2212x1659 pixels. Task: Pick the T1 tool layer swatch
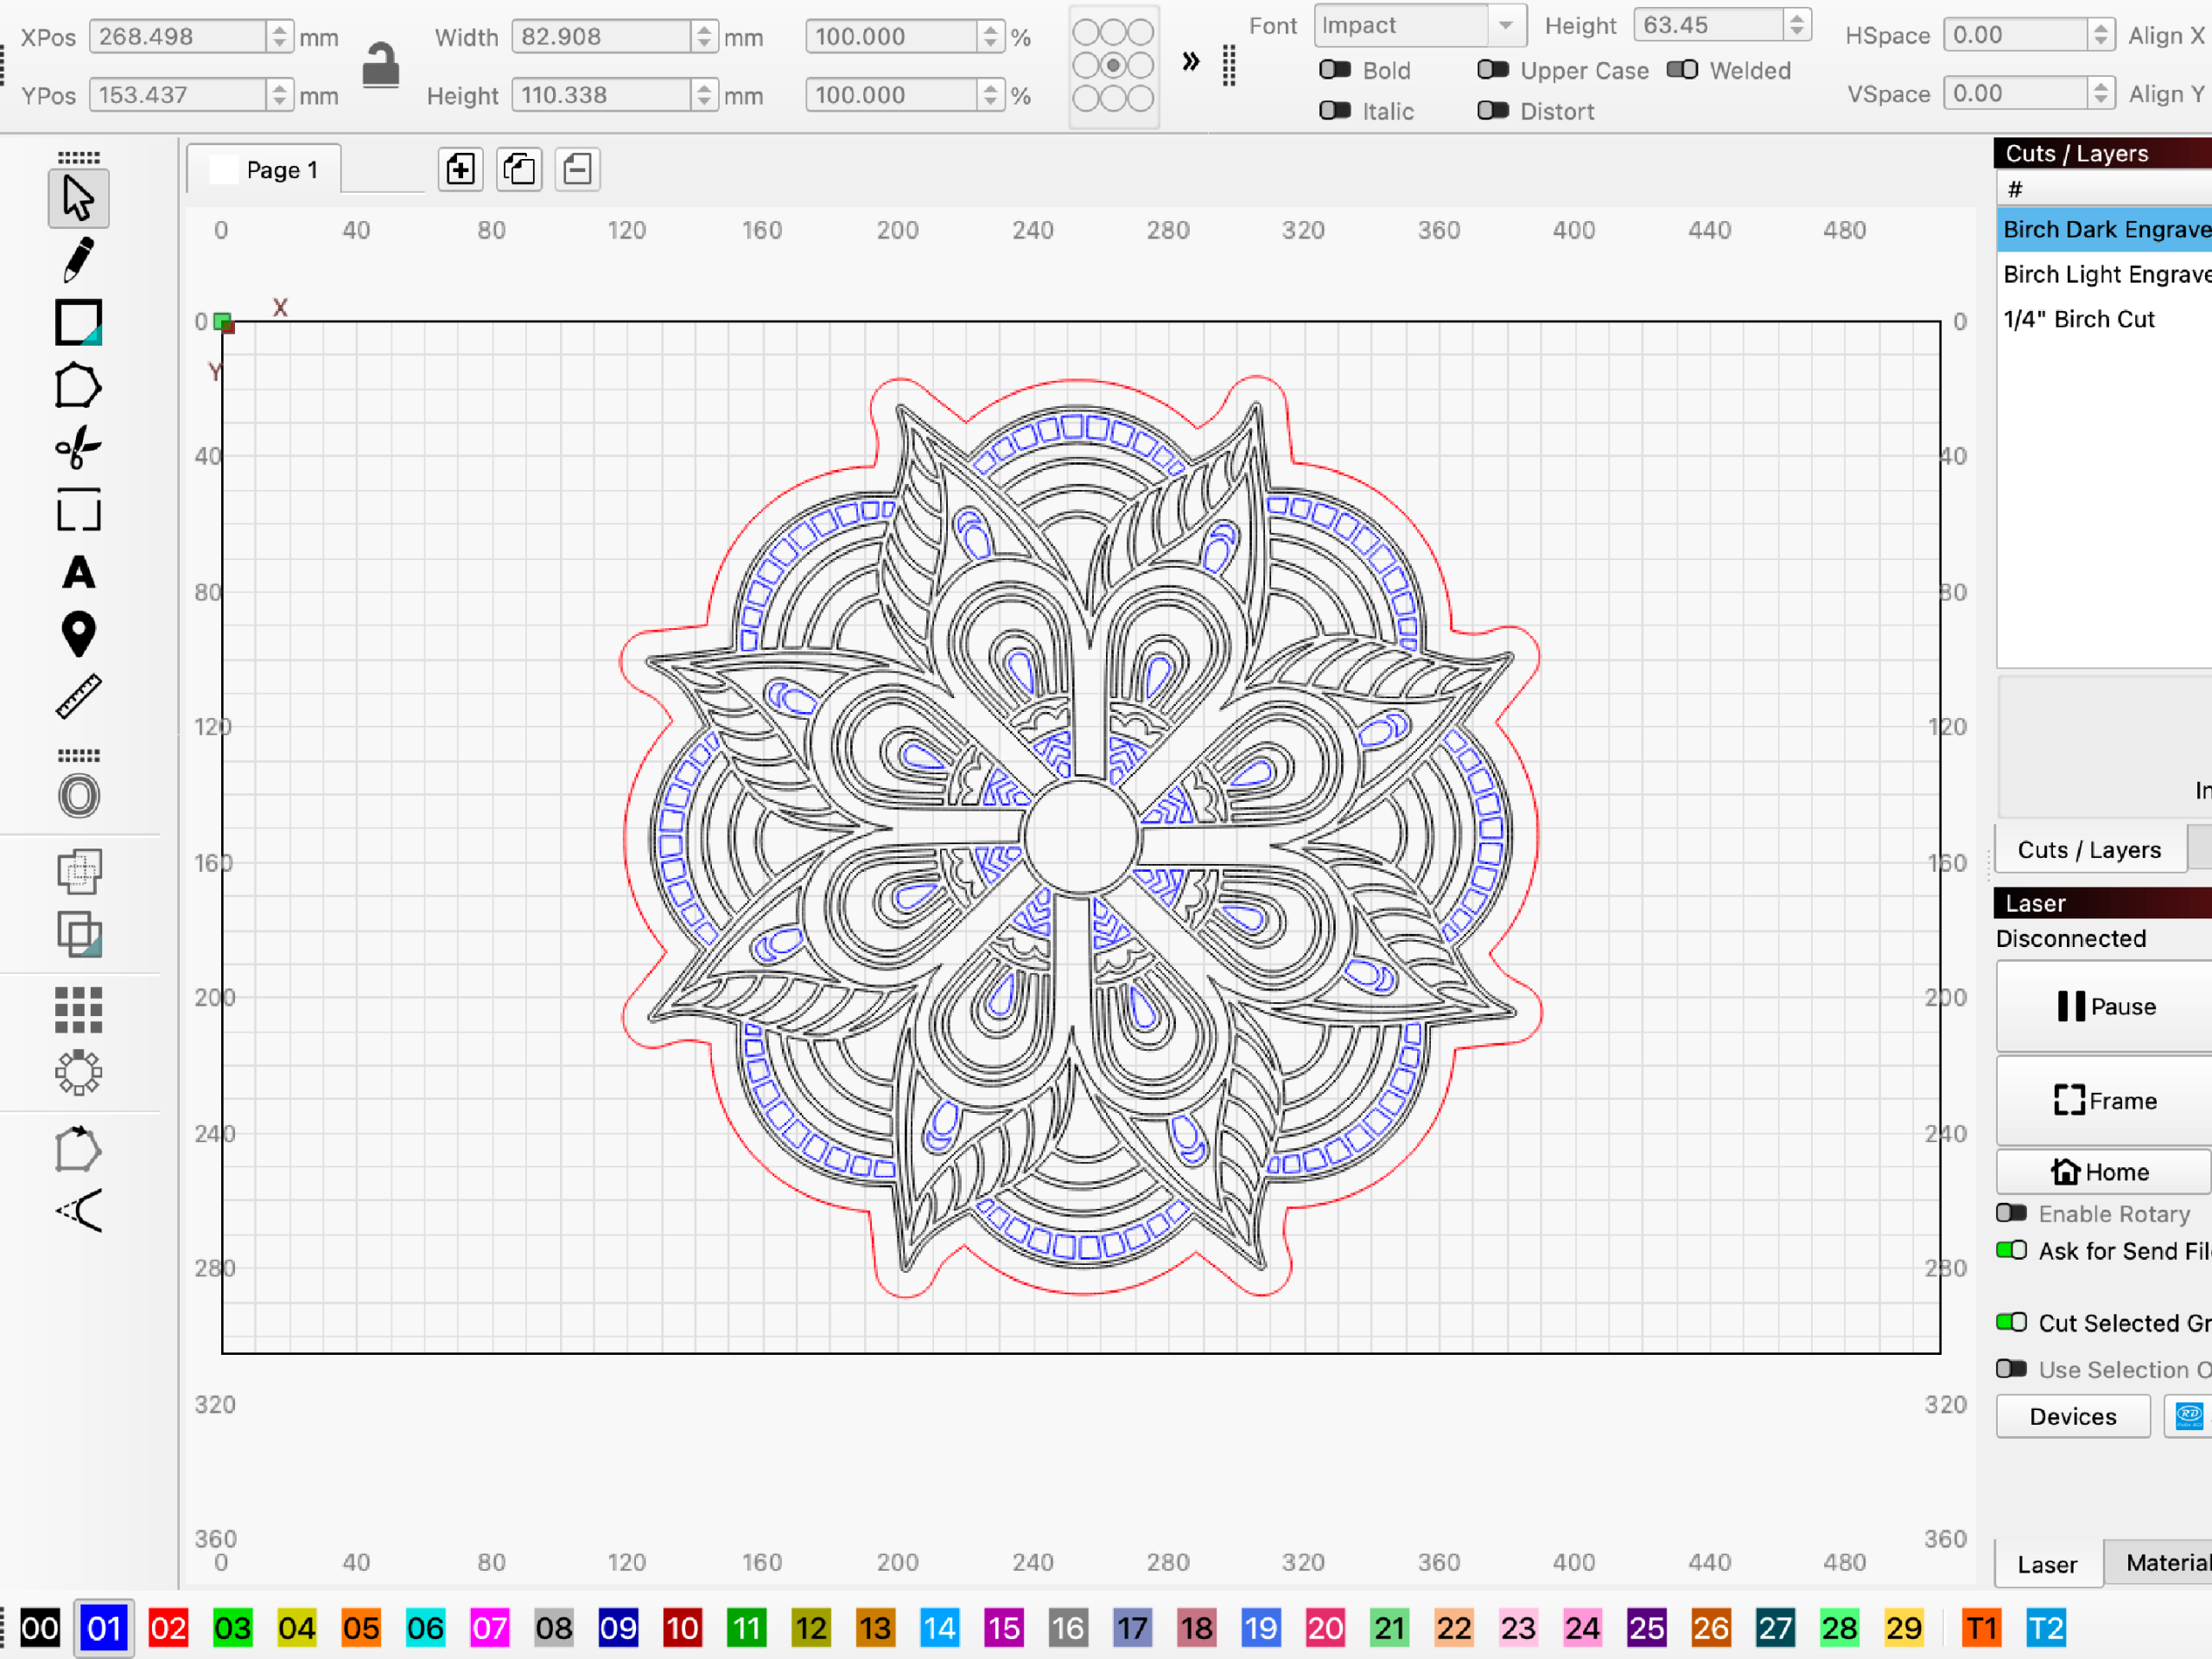1981,1628
